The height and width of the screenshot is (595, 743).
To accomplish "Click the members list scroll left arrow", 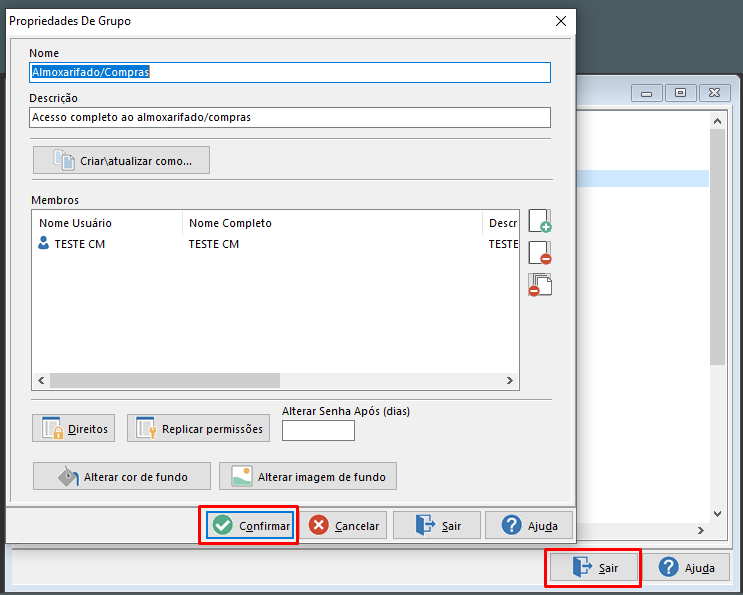I will (x=41, y=380).
